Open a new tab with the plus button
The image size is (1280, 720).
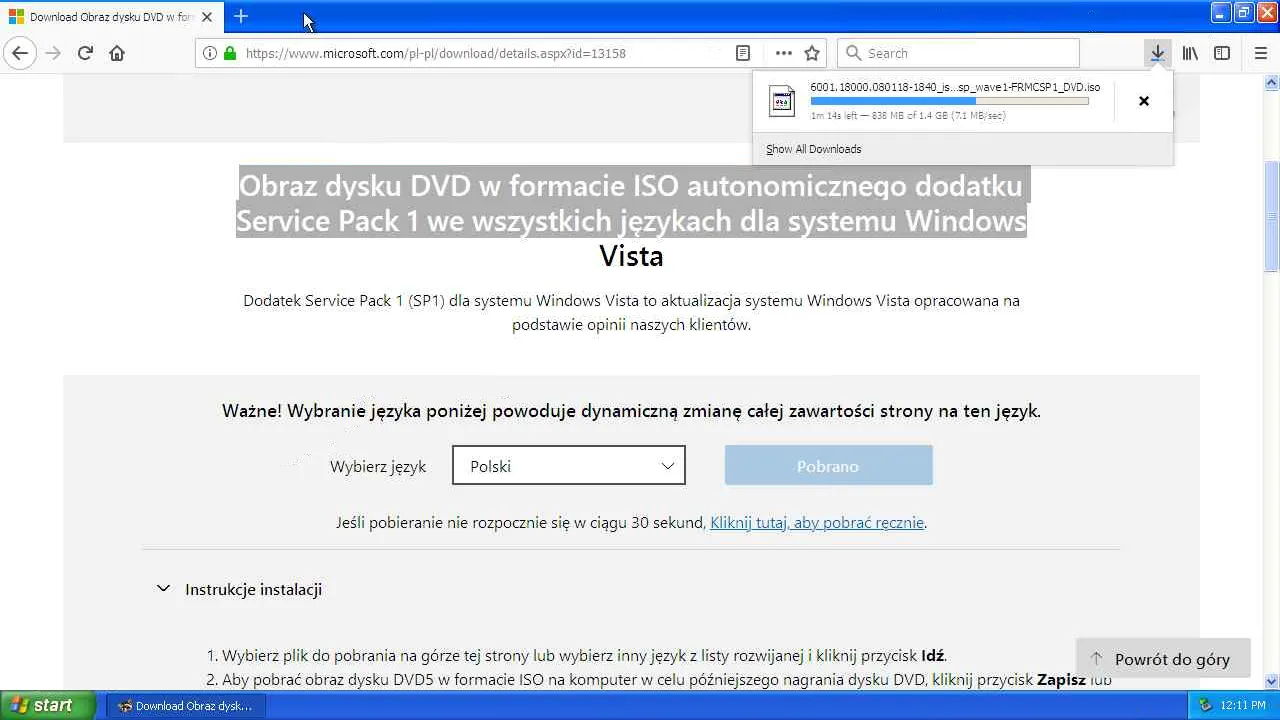pyautogui.click(x=241, y=16)
